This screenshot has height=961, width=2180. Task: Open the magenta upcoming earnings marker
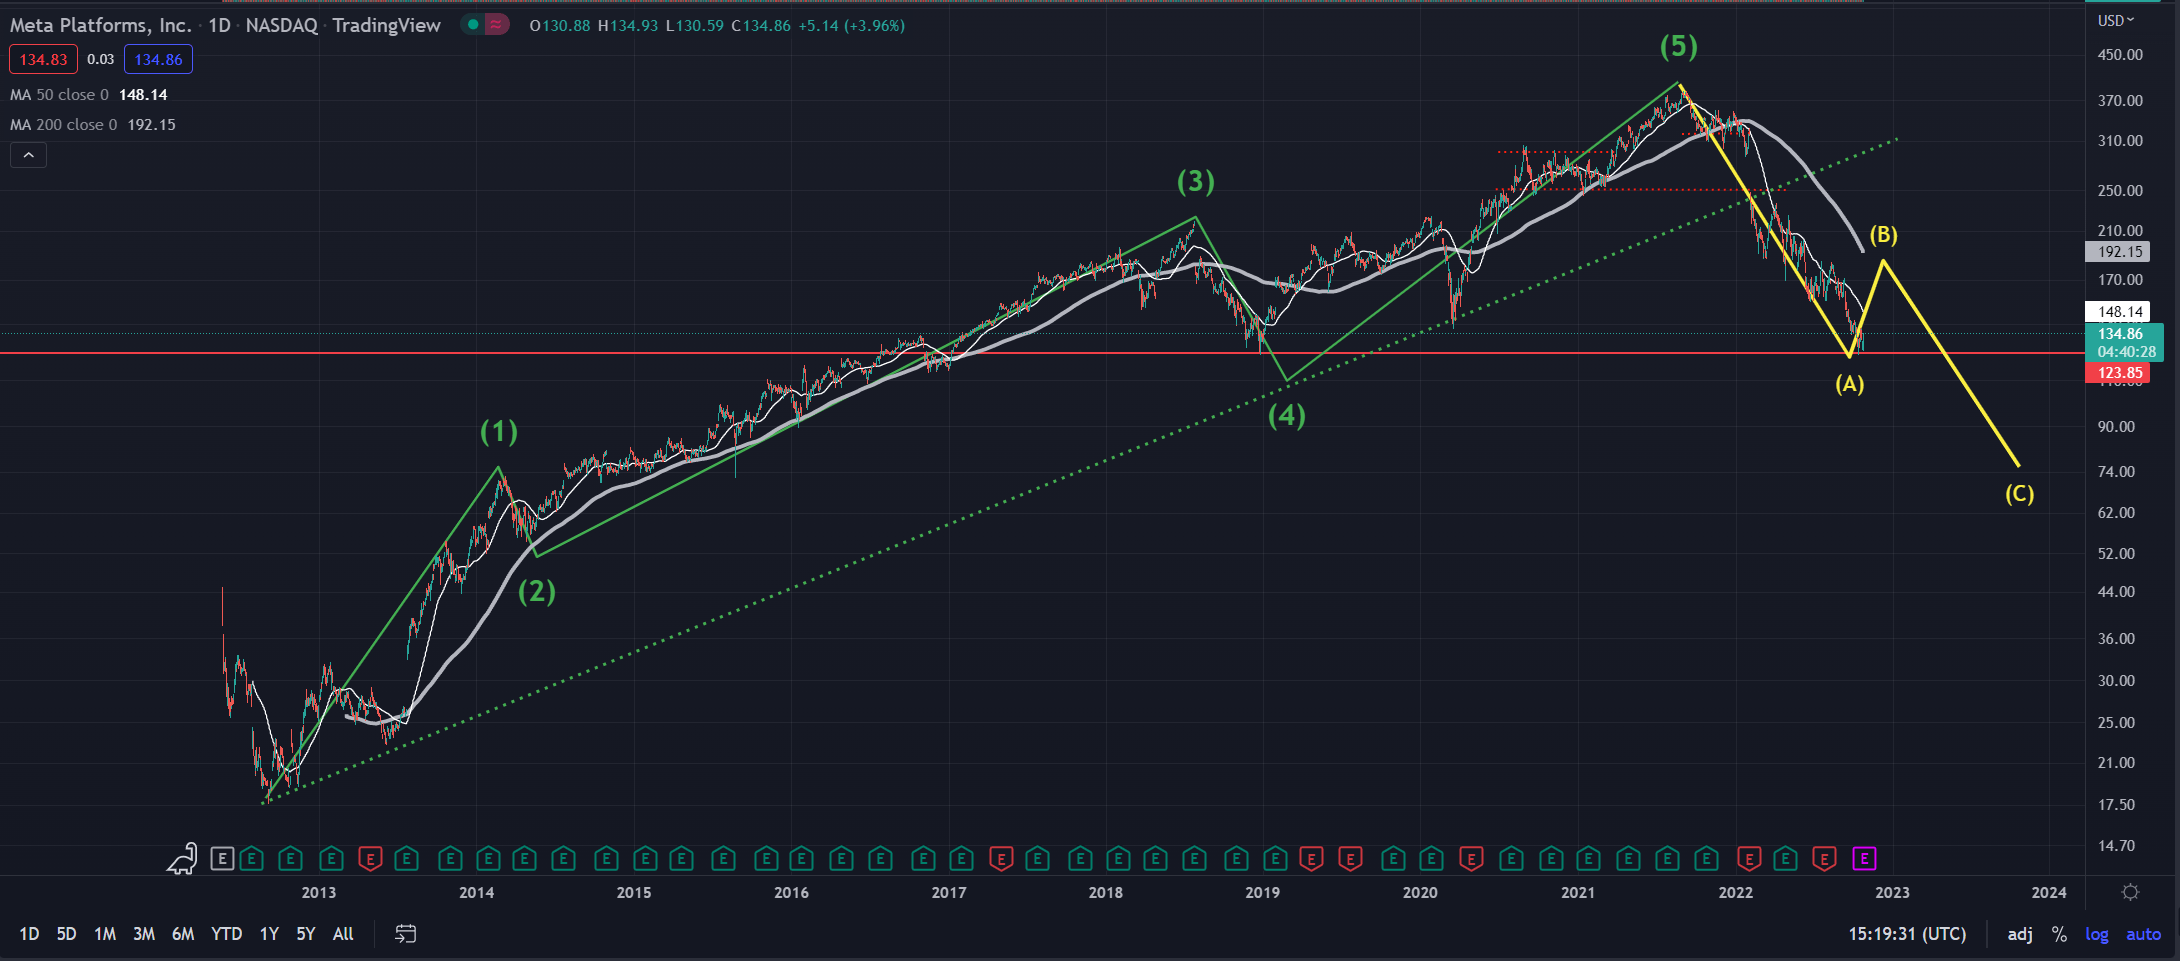[x=1864, y=858]
